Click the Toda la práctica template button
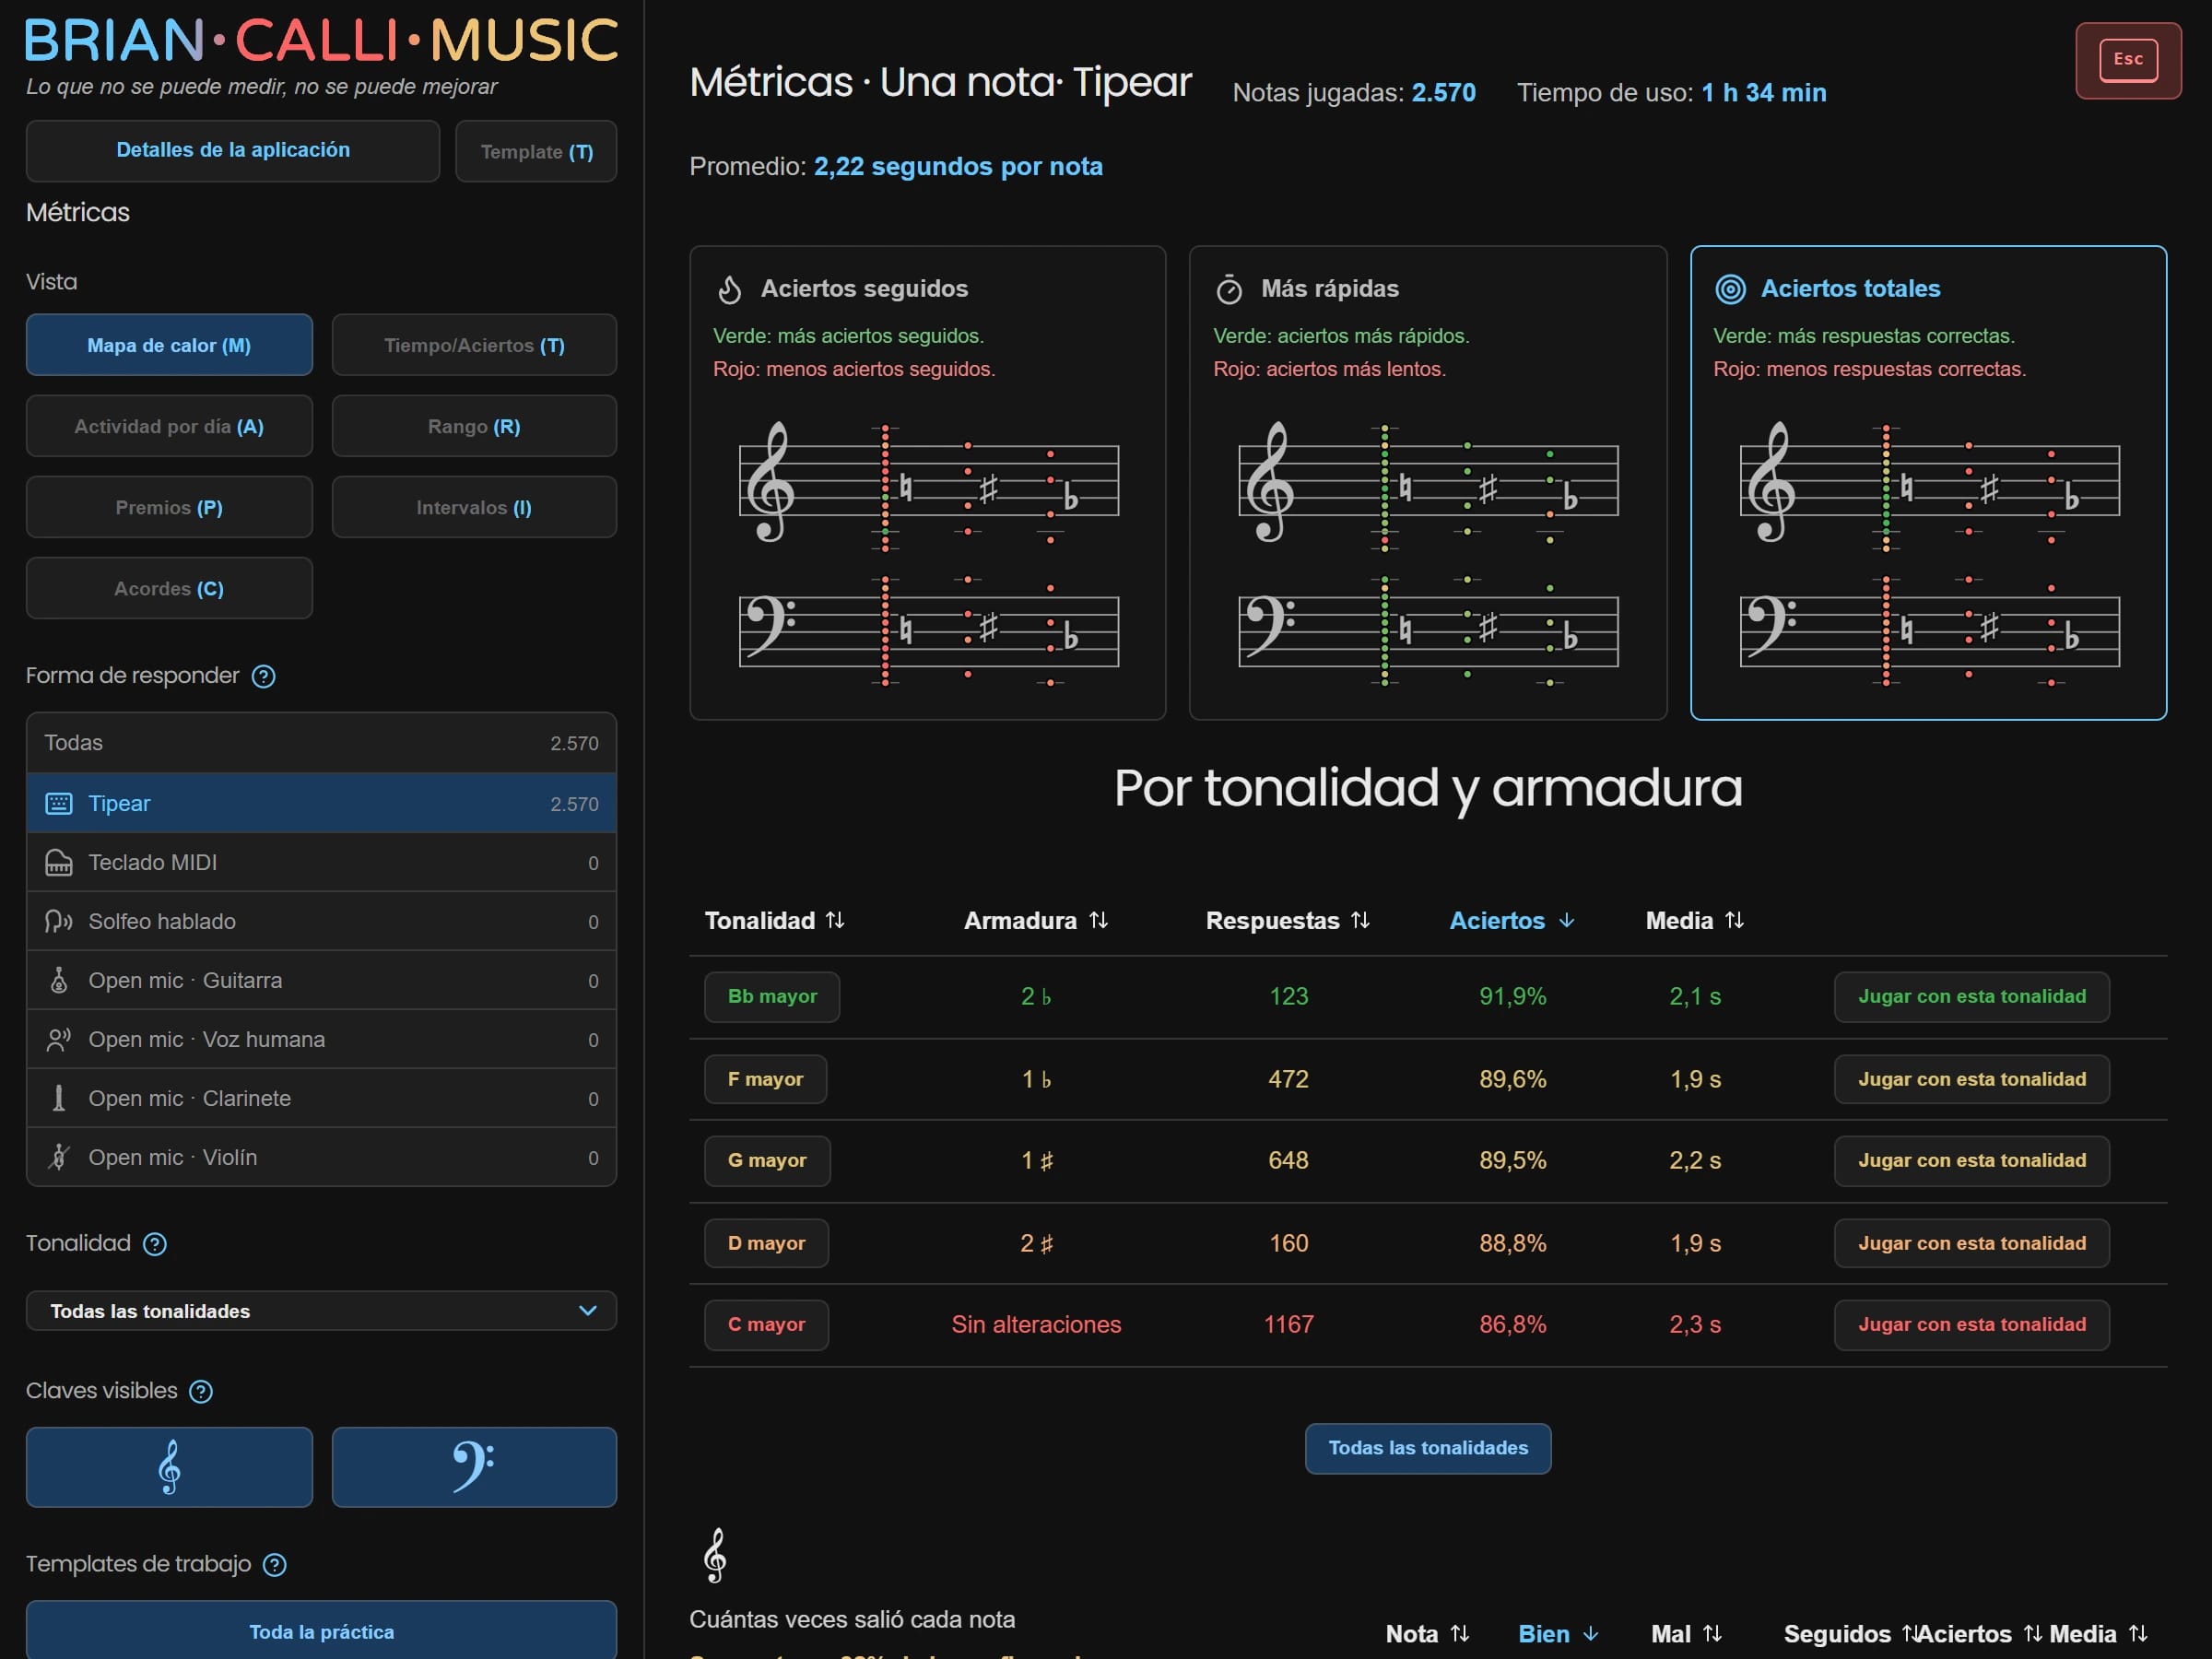 [x=321, y=1632]
